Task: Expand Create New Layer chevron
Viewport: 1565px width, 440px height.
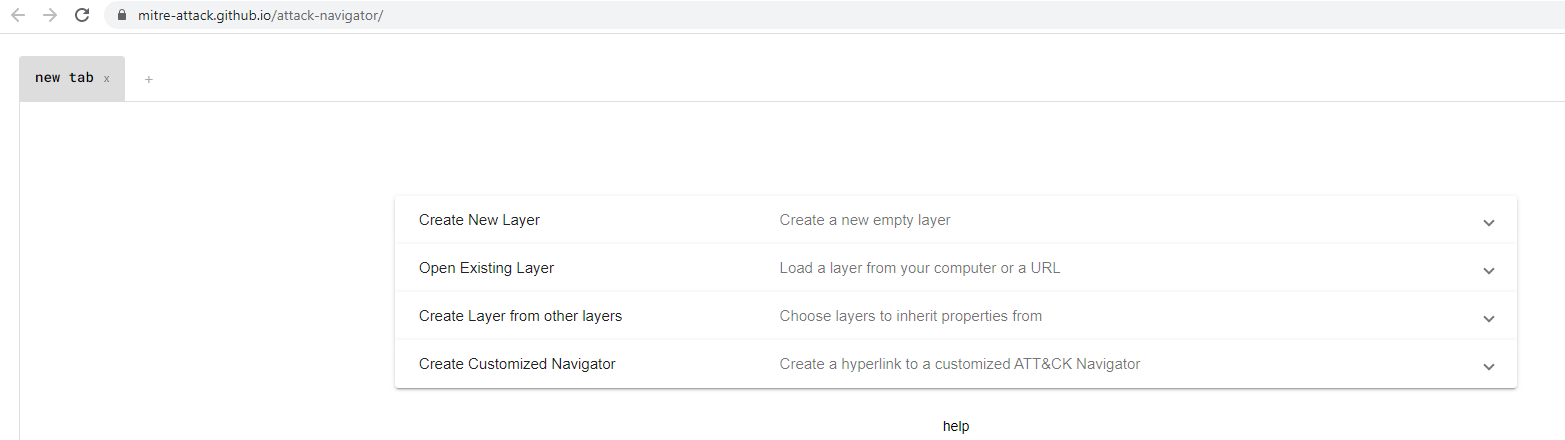Action: (x=1489, y=222)
